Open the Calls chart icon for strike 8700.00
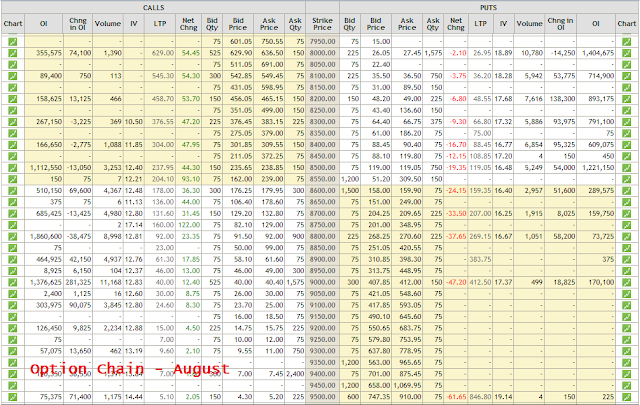Image resolution: width=640 pixels, height=405 pixels. coord(13,214)
